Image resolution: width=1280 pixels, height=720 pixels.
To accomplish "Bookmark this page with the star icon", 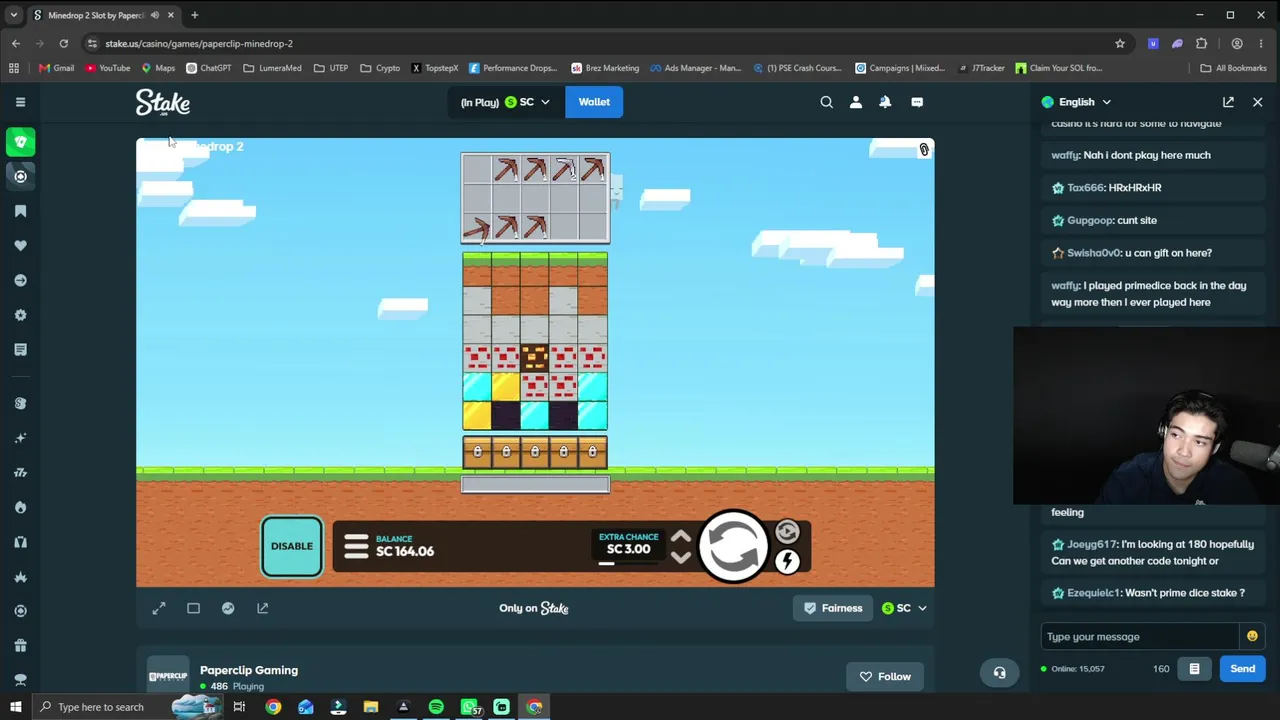I will pyautogui.click(x=1120, y=44).
